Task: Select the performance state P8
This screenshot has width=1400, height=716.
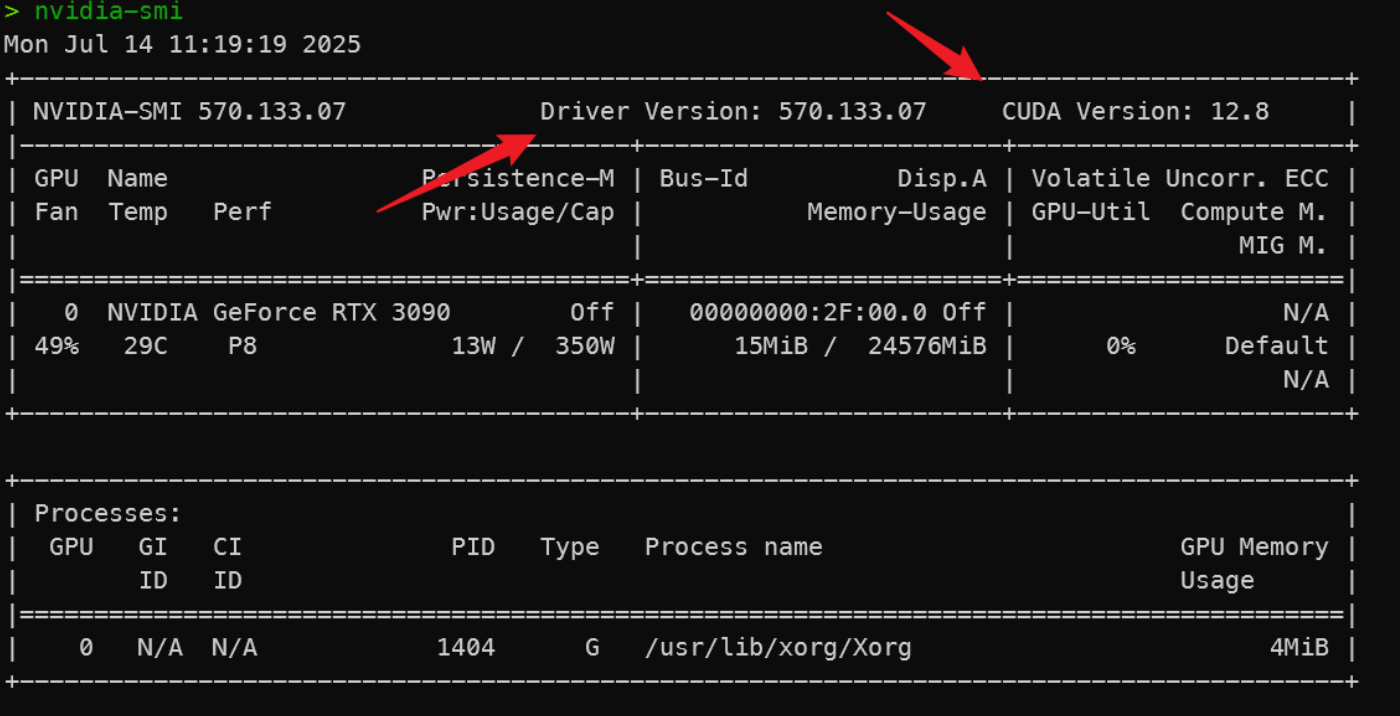Action: click(x=241, y=346)
